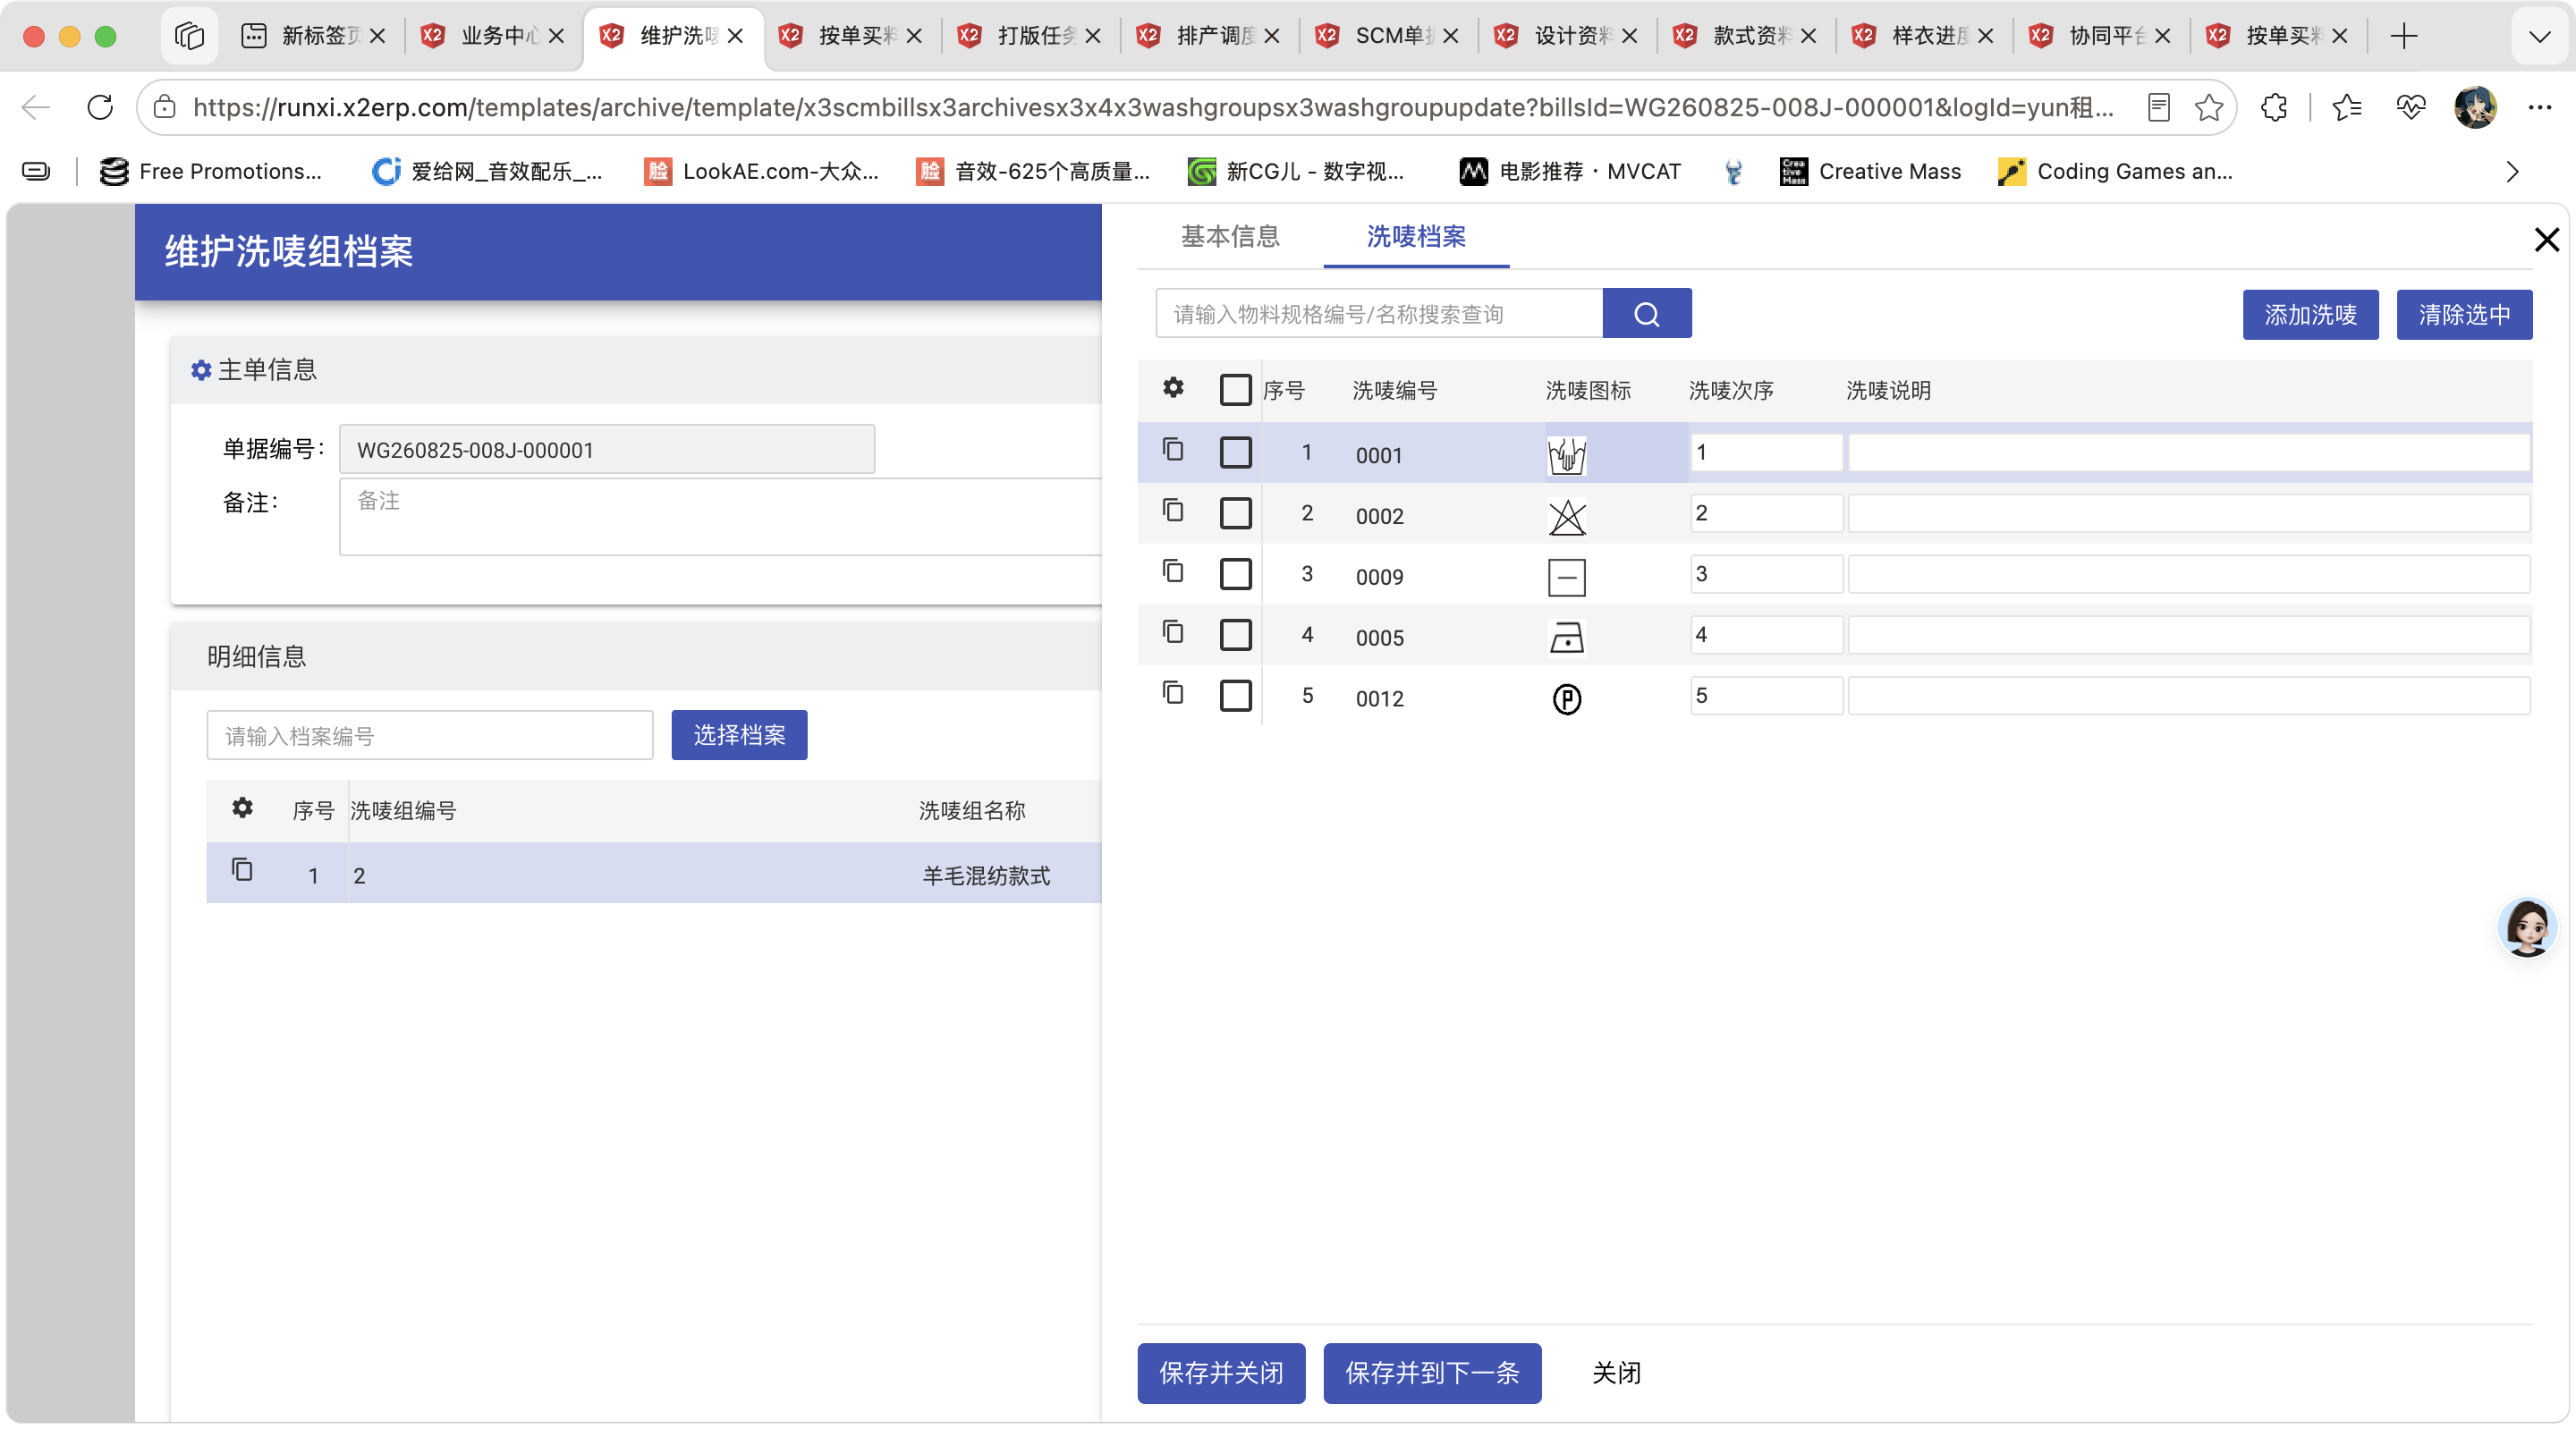
Task: Click the dry flat symbol for 0009
Action: click(x=1567, y=577)
